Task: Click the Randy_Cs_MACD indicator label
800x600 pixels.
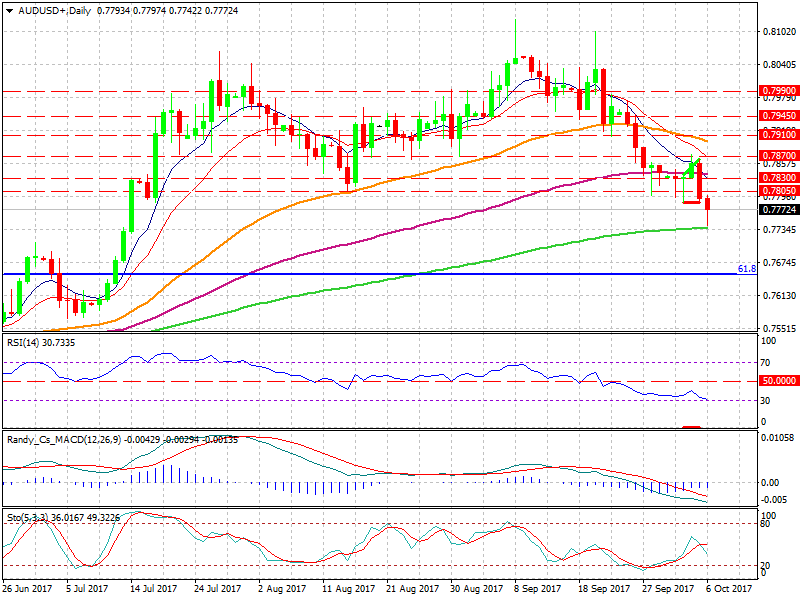Action: pos(60,440)
